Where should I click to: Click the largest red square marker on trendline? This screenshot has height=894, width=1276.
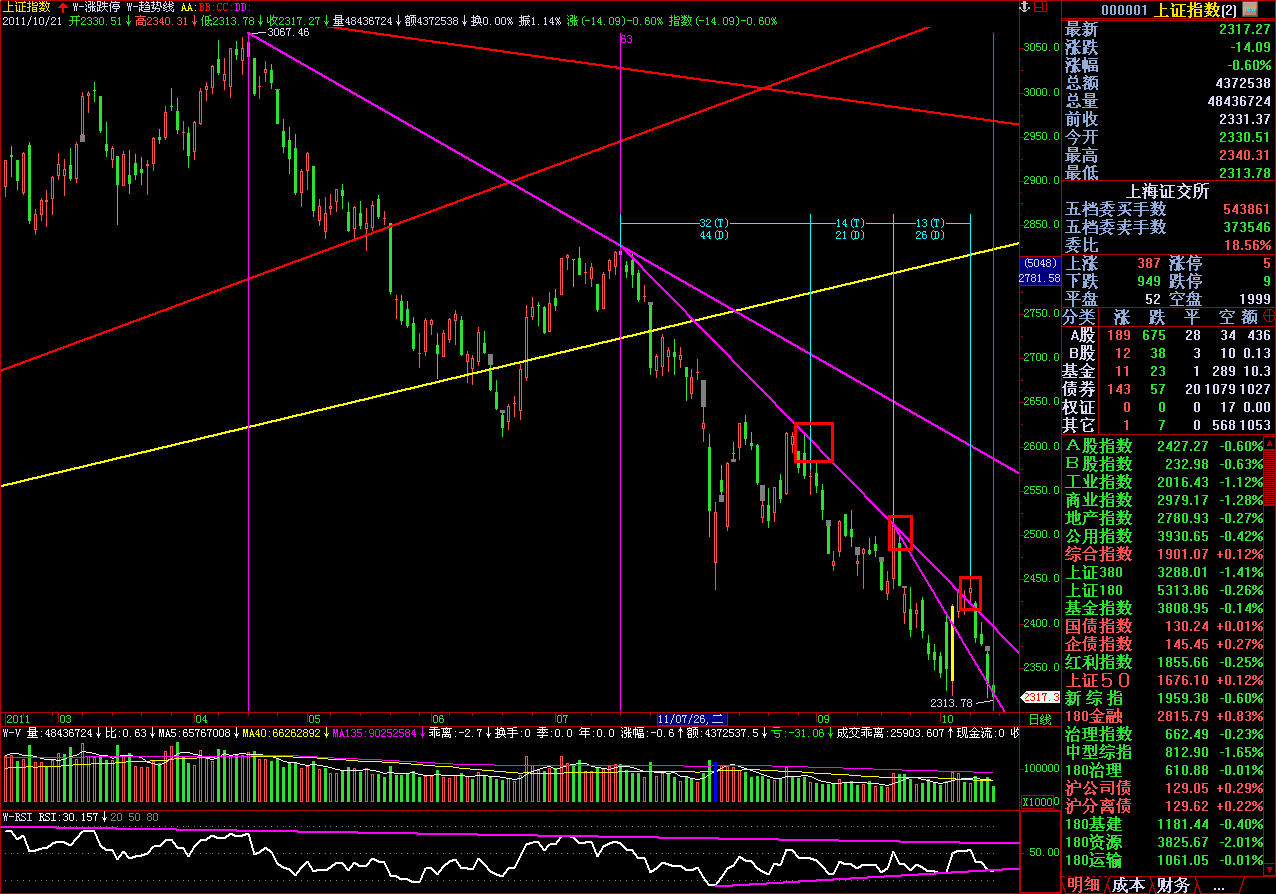[813, 442]
